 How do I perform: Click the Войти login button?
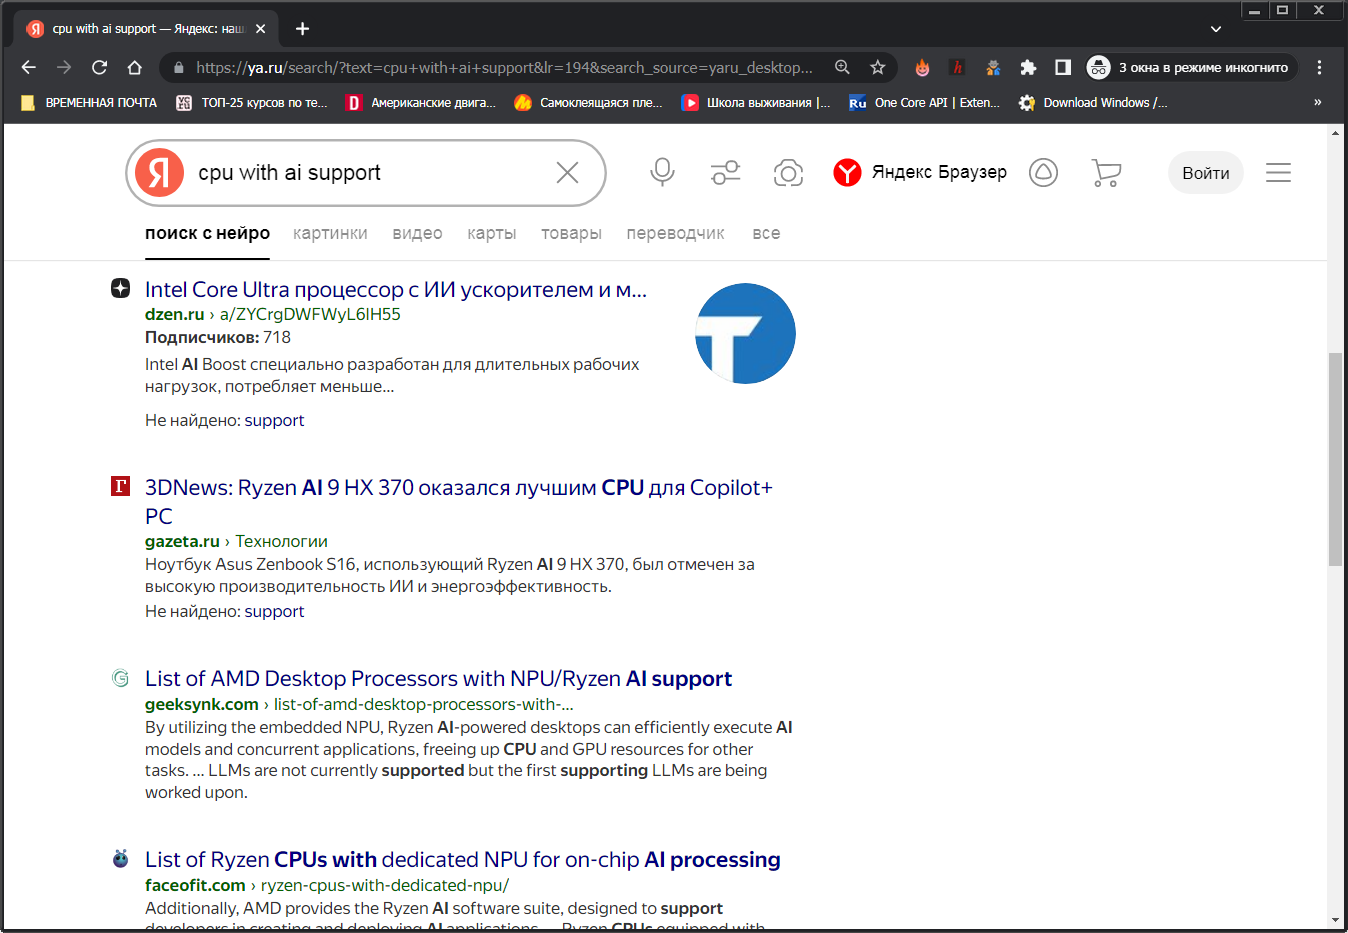click(1206, 173)
